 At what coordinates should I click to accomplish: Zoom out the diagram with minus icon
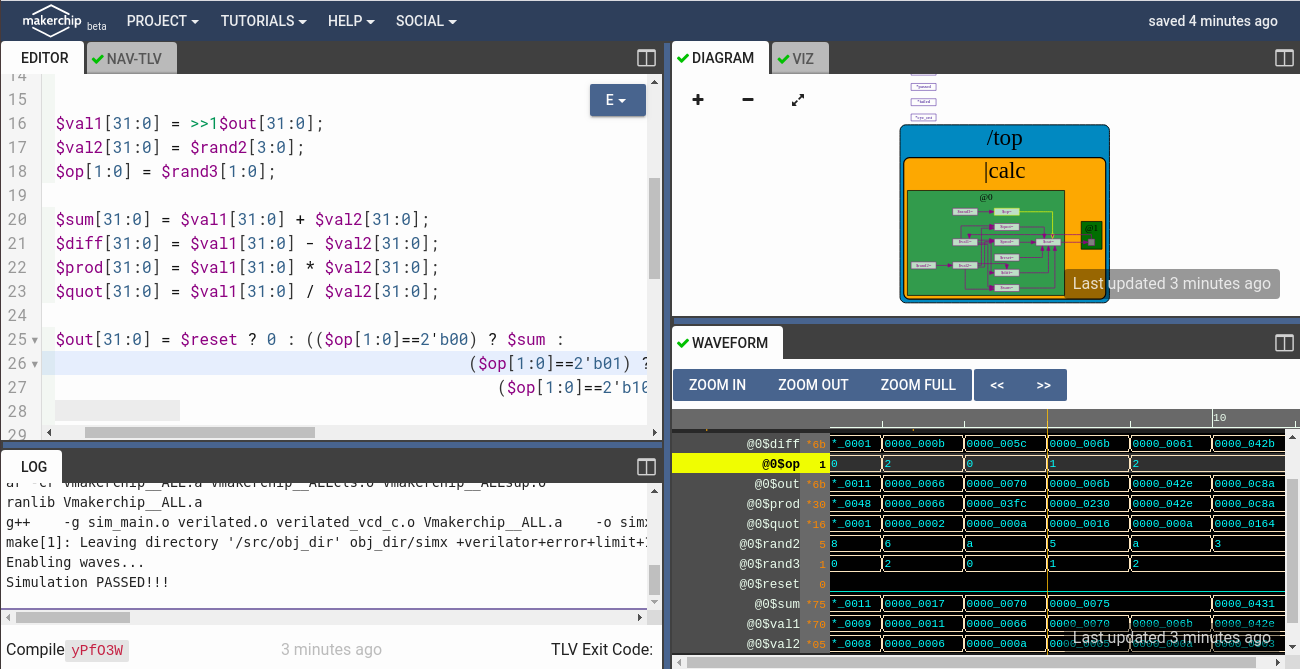point(748,100)
